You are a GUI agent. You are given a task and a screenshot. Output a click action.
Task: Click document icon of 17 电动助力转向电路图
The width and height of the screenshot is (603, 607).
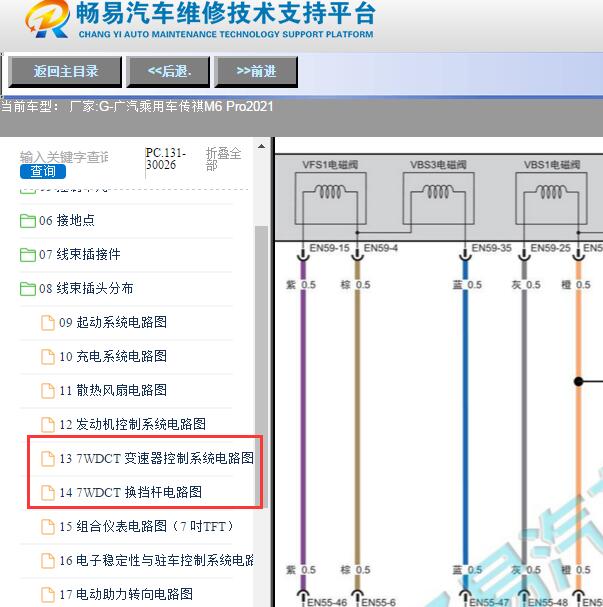pyautogui.click(x=48, y=595)
